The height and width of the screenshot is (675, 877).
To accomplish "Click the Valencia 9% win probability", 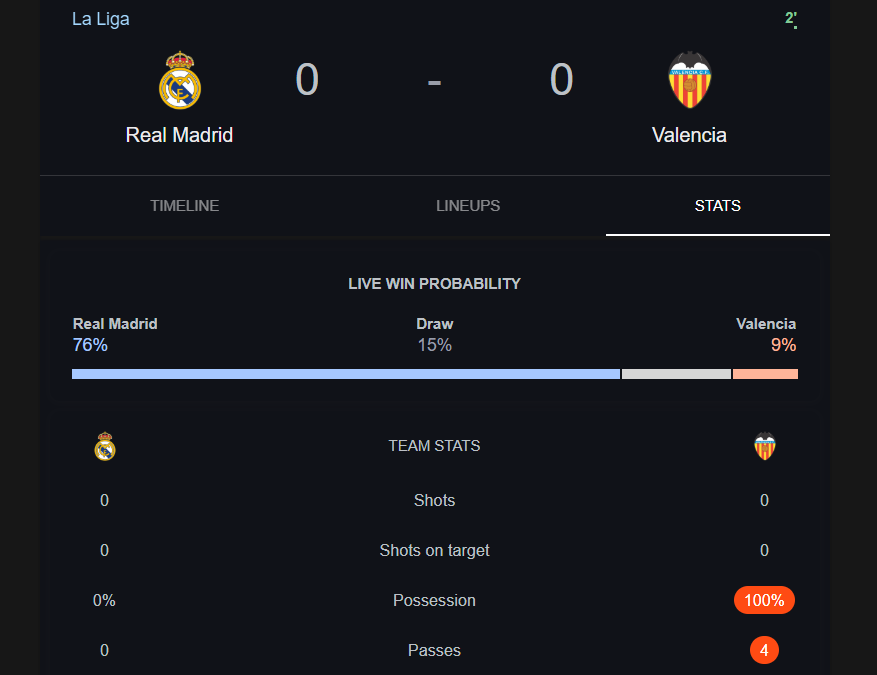I will pyautogui.click(x=783, y=345).
